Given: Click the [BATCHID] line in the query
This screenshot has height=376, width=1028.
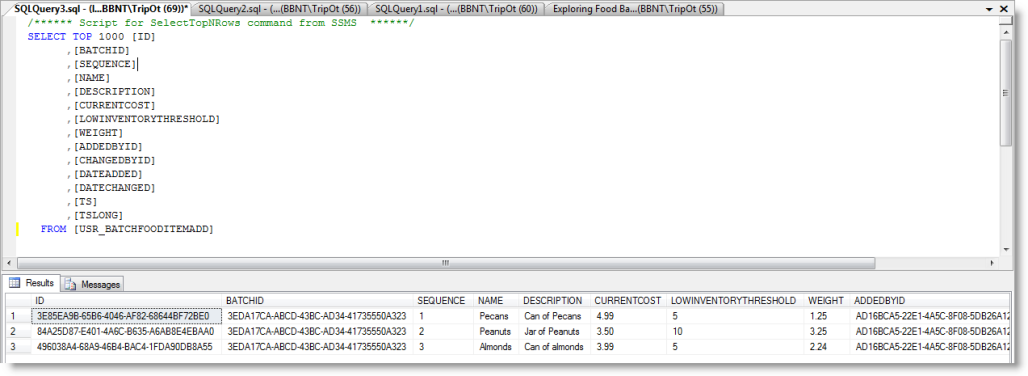Looking at the screenshot, I should 98,50.
